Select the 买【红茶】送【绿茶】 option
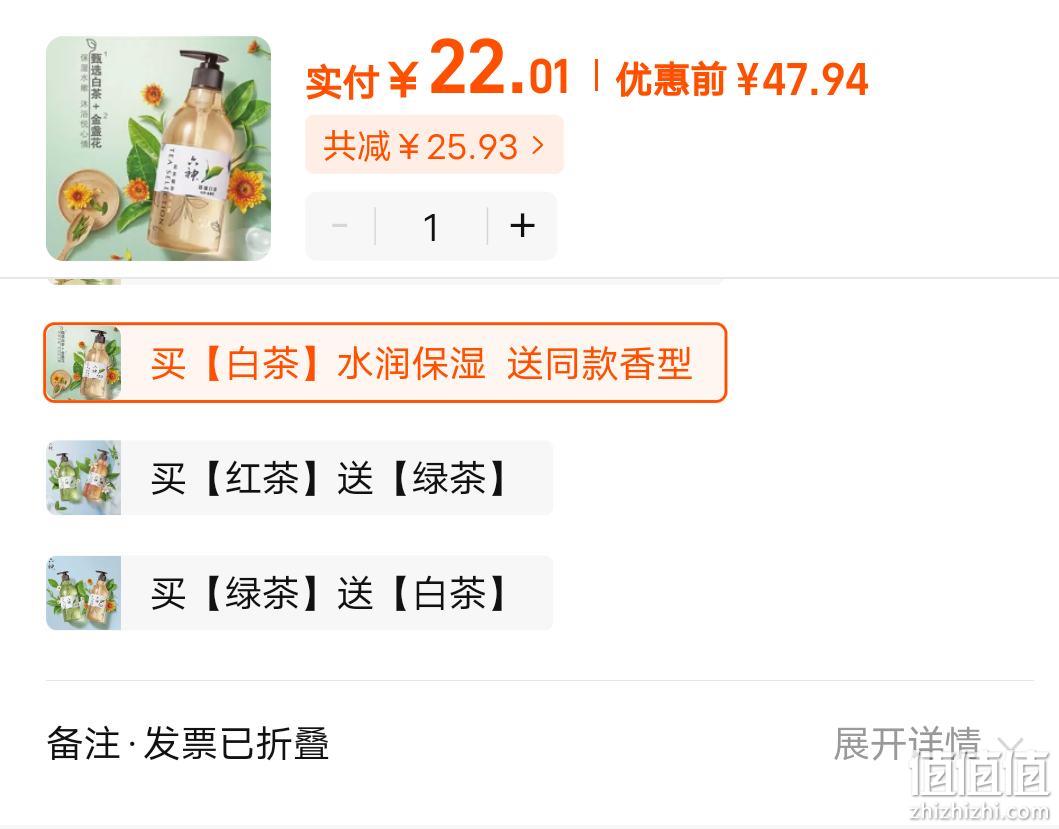The height and width of the screenshot is (829, 1059). (299, 478)
